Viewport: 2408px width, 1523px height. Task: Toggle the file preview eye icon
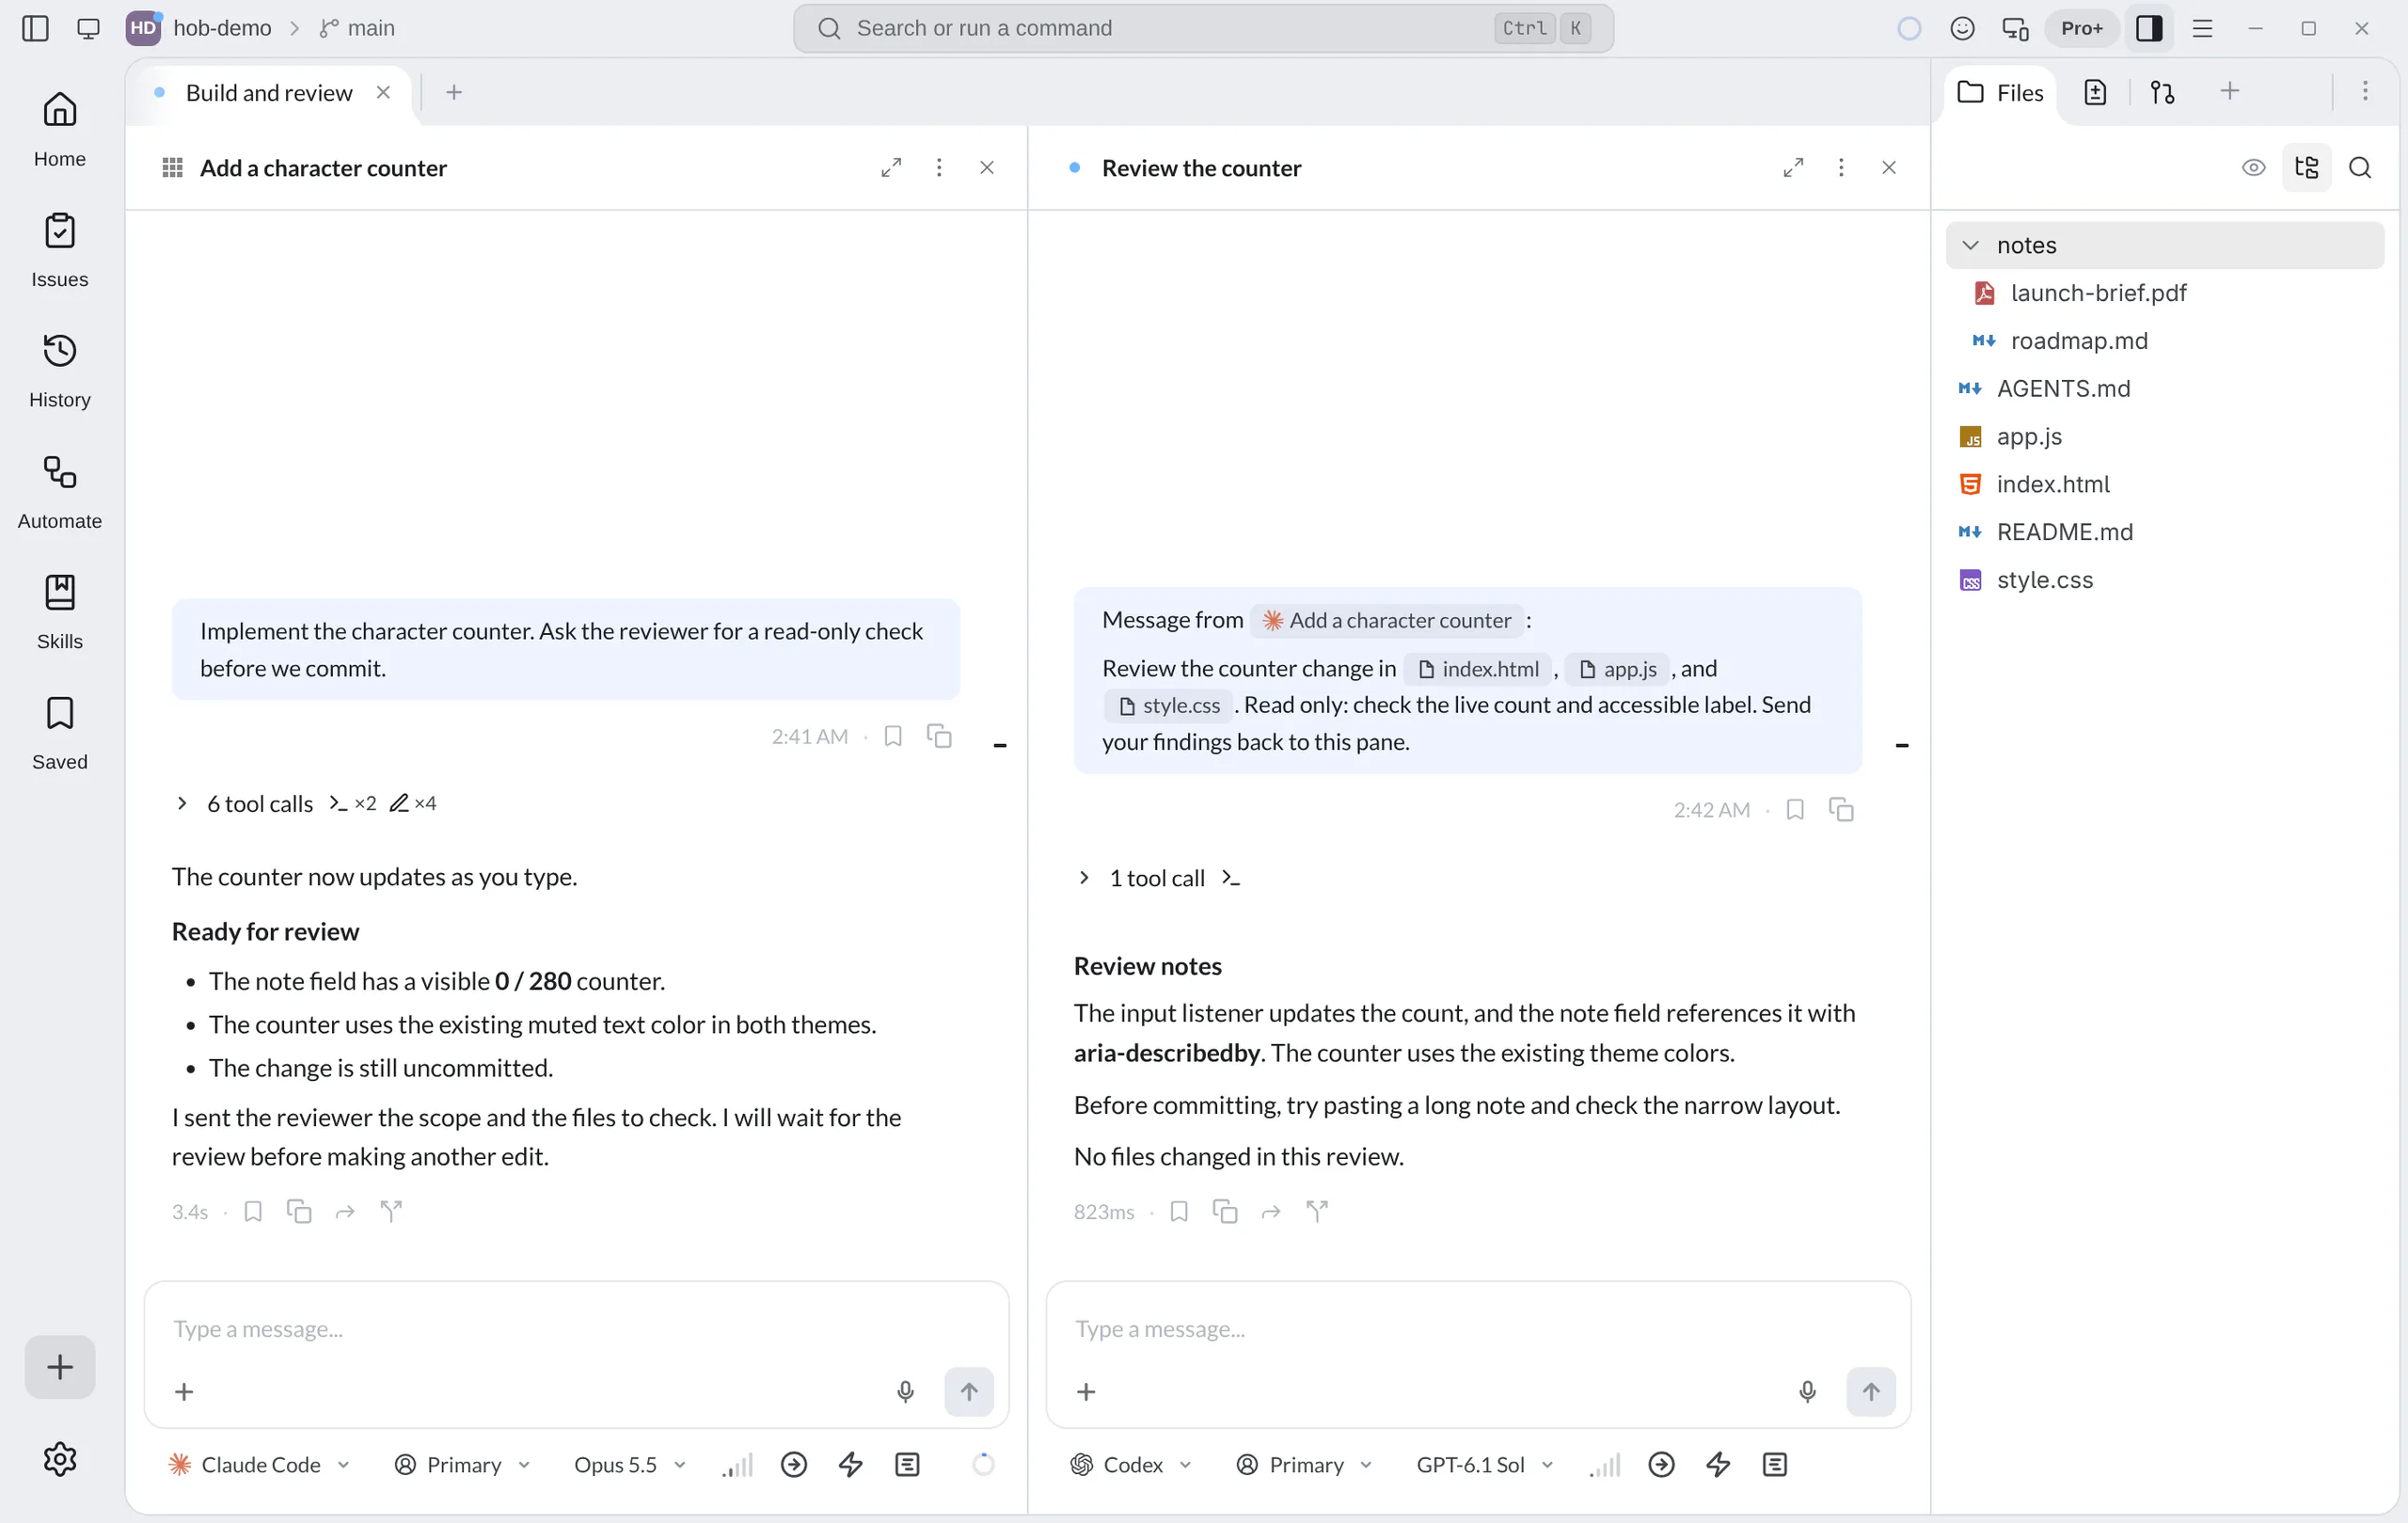point(2253,167)
